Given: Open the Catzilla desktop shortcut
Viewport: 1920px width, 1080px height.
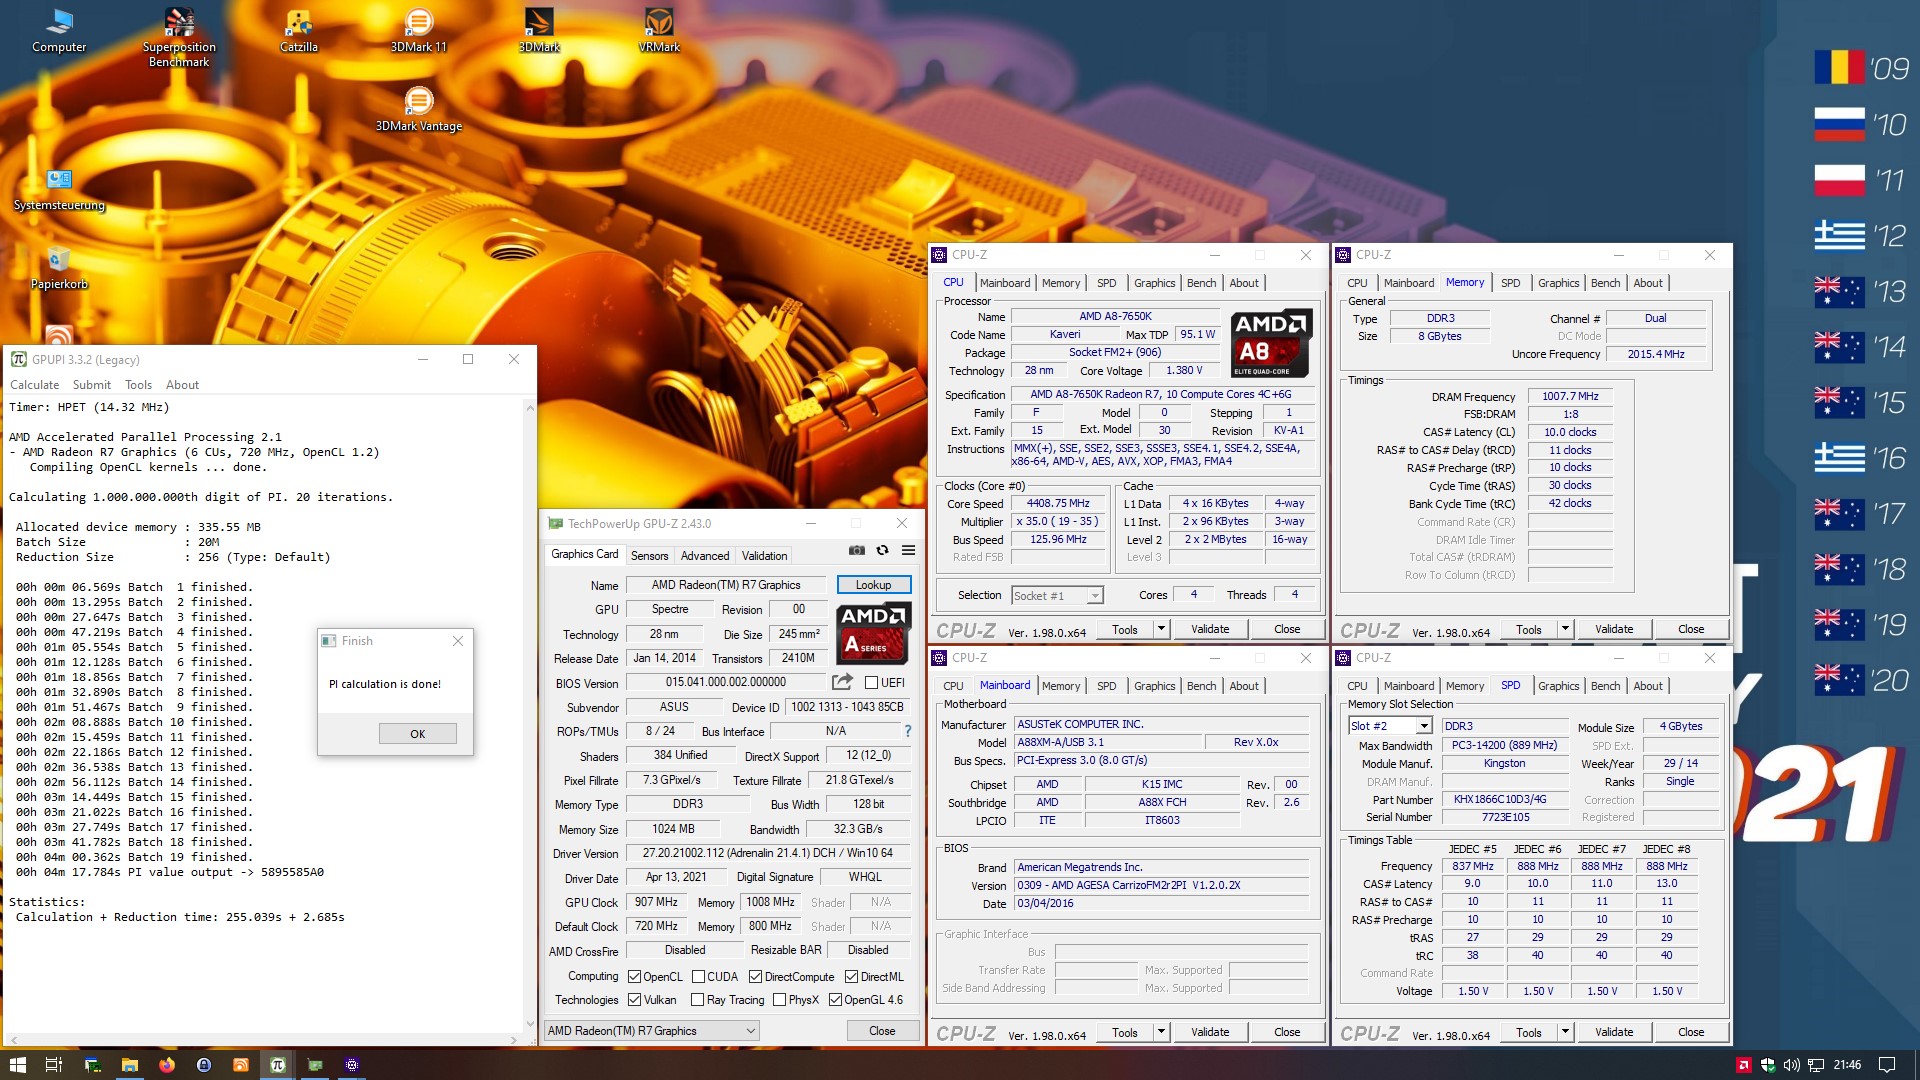Looking at the screenshot, I should tap(298, 31).
